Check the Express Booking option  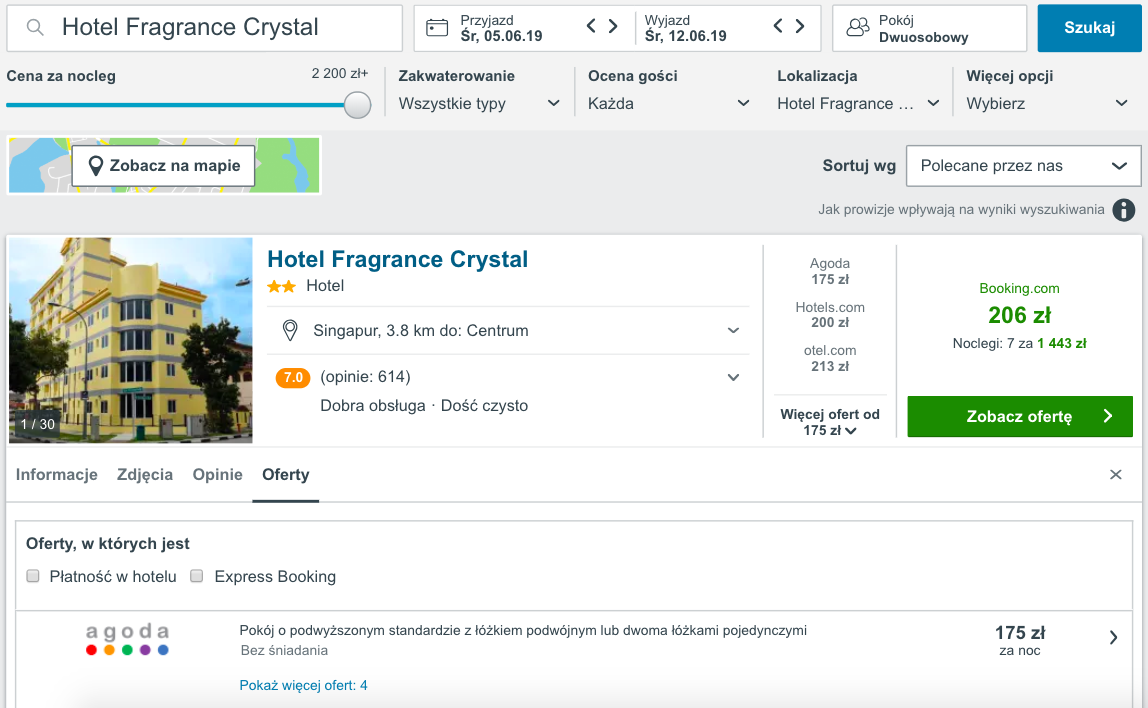tap(197, 576)
